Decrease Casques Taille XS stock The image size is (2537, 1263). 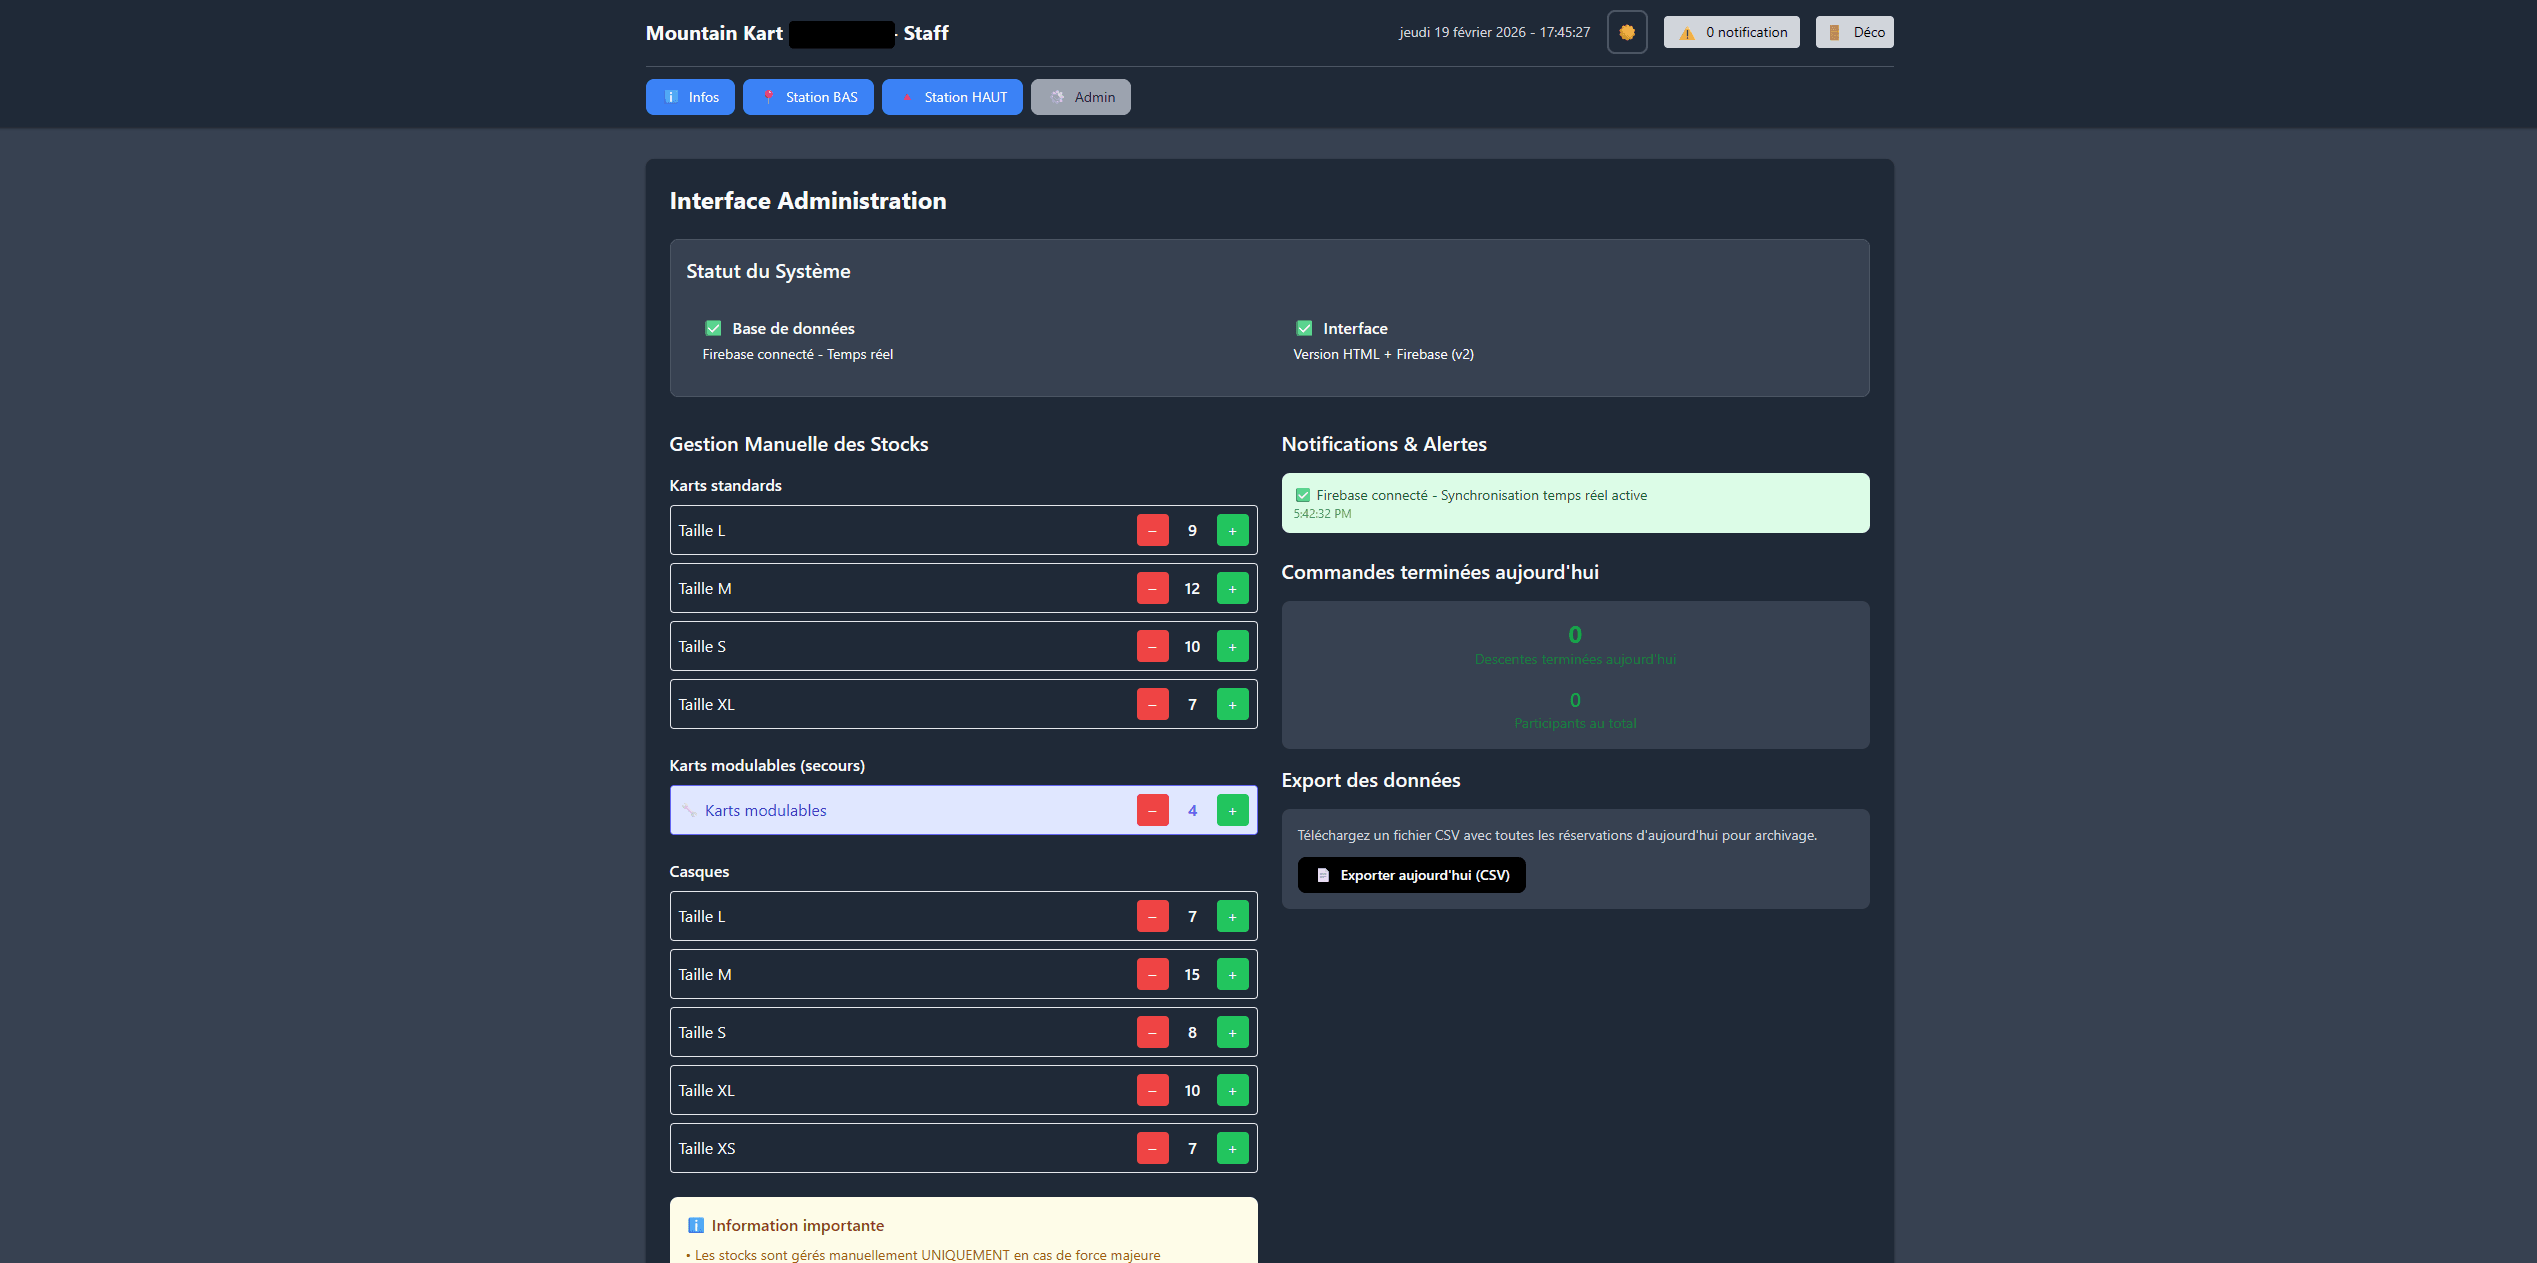coord(1152,1149)
